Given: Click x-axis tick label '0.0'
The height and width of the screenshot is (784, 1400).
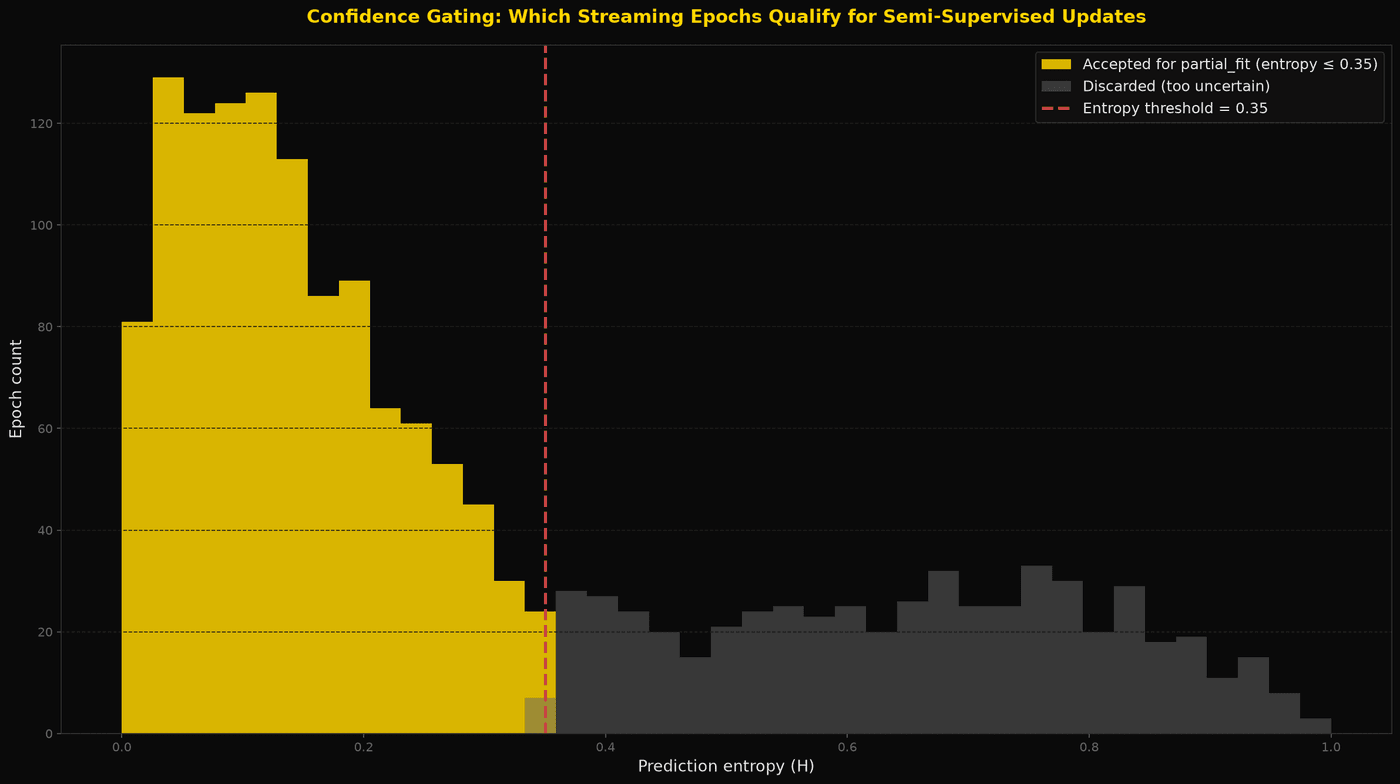Looking at the screenshot, I should (122, 747).
